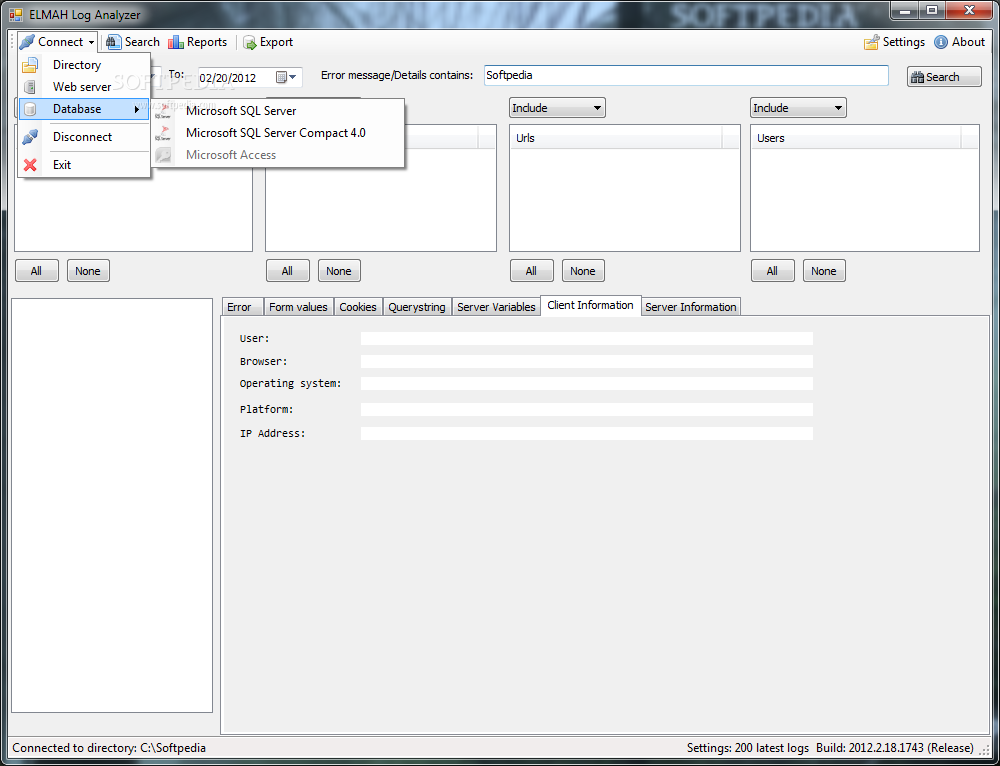Click the Search button beside the filter field
The height and width of the screenshot is (766, 1000).
pos(944,77)
